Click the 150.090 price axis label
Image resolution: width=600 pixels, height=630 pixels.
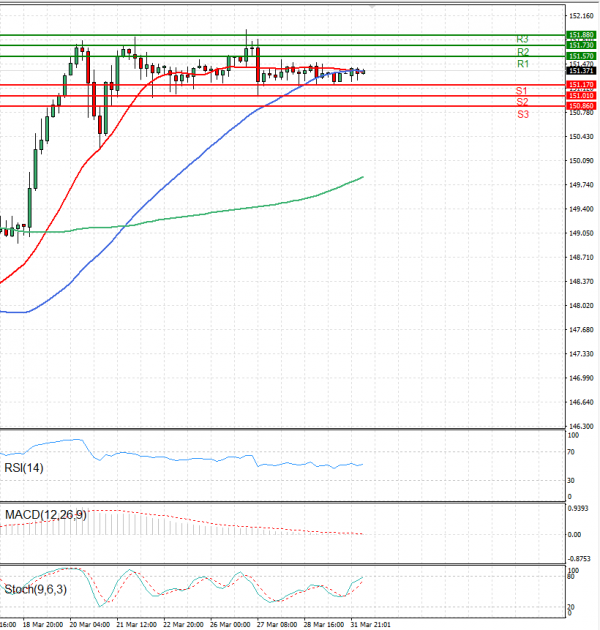(581, 161)
